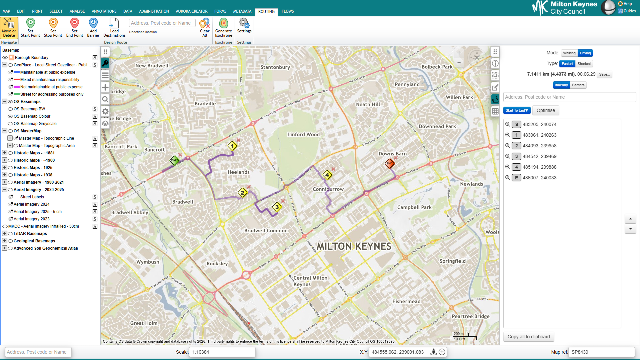Click the green line legend swatch
Viewport: 640px width, 360px height.
coord(17,94)
